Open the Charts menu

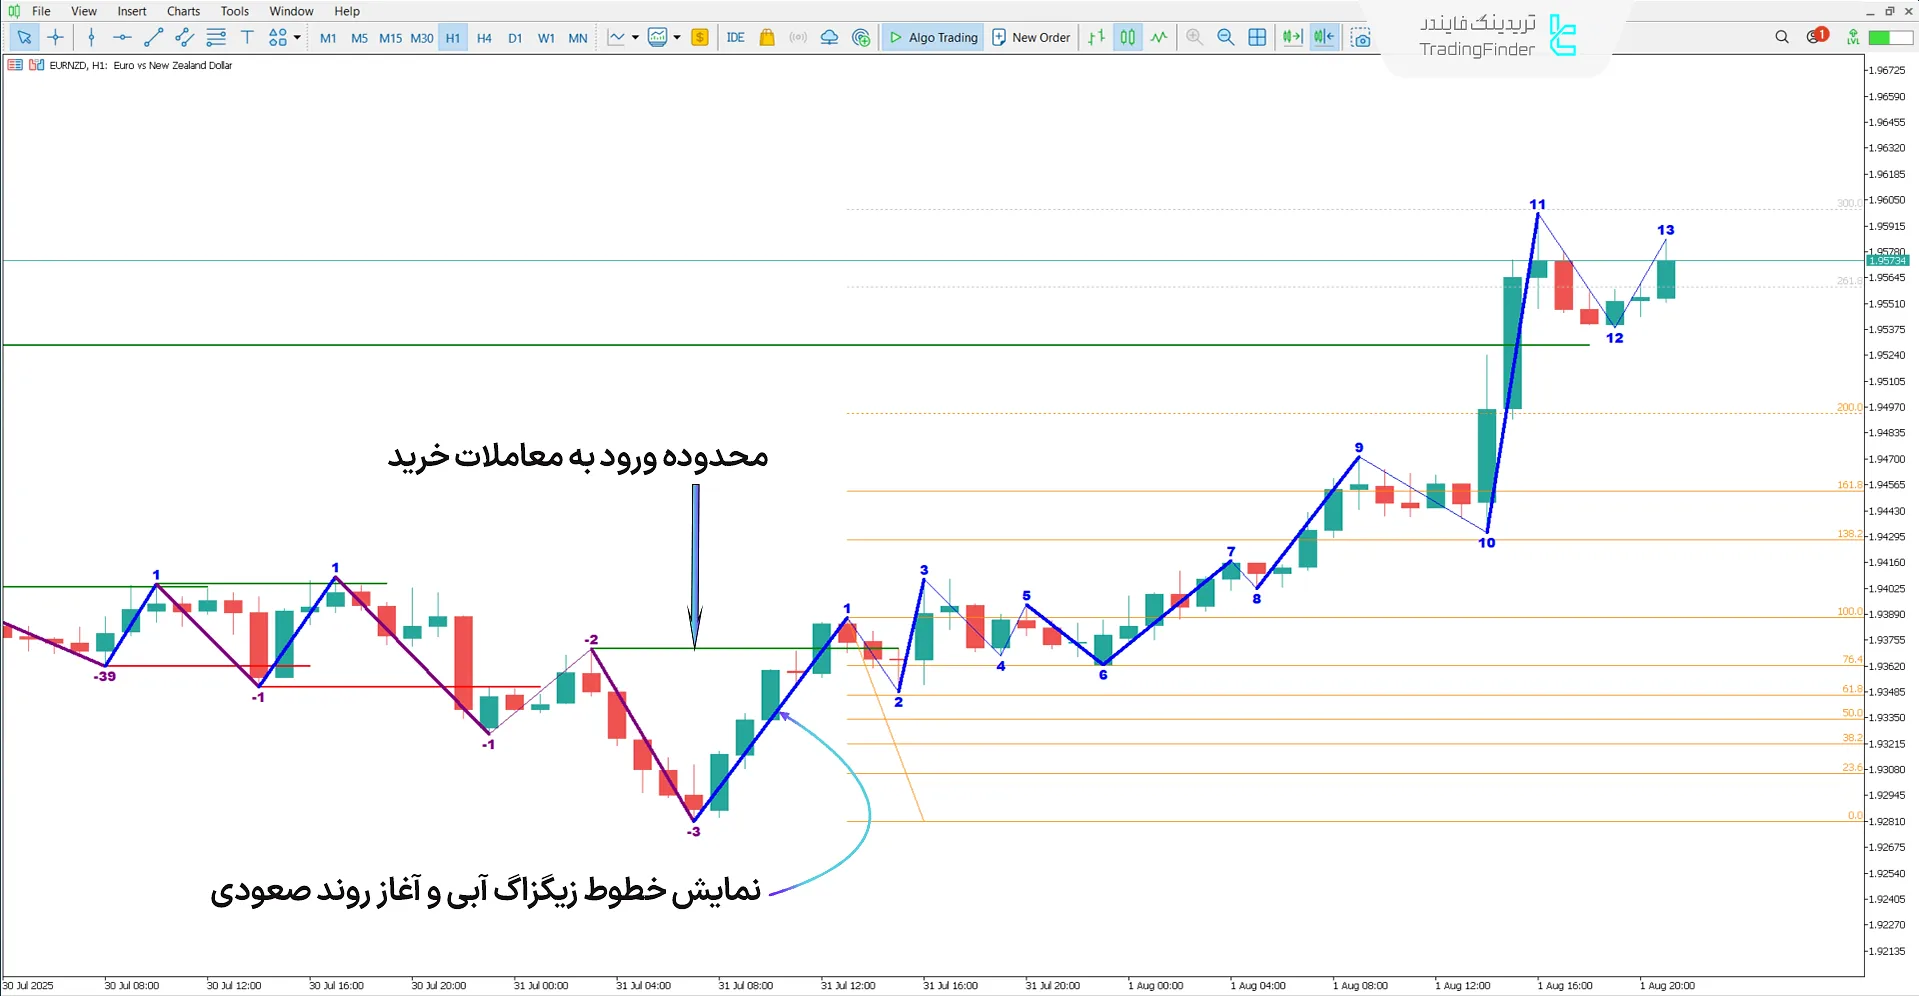tap(182, 11)
